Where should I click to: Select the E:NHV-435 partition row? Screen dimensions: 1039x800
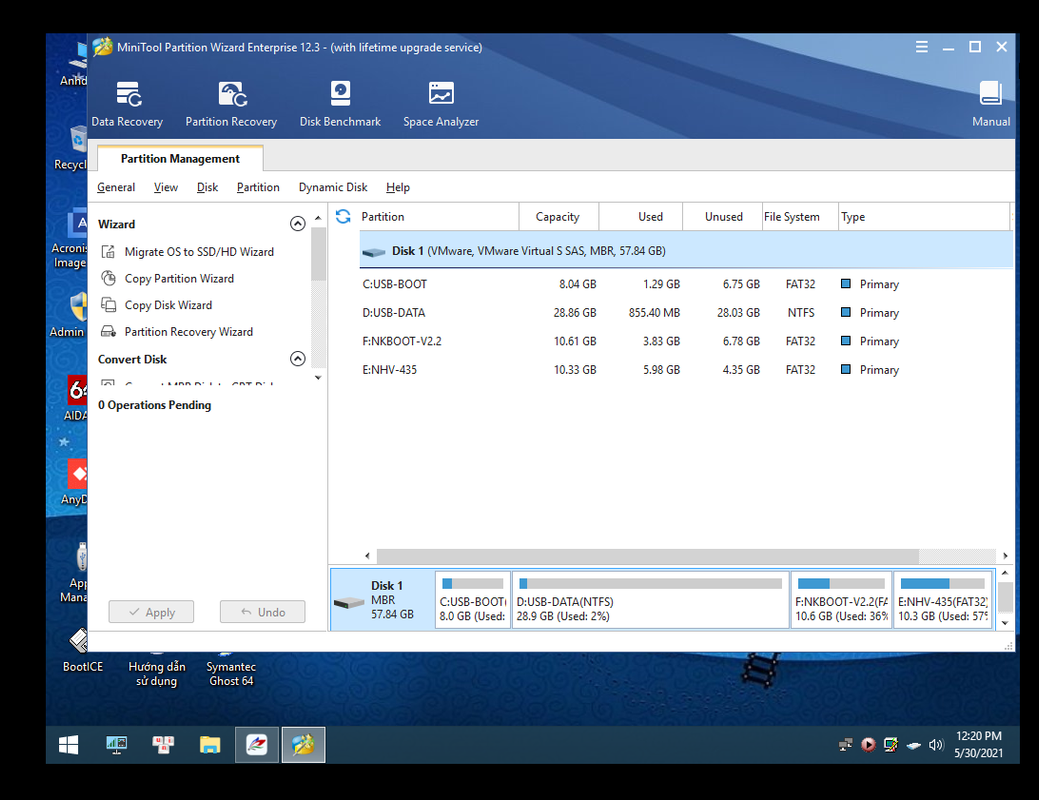(686, 369)
